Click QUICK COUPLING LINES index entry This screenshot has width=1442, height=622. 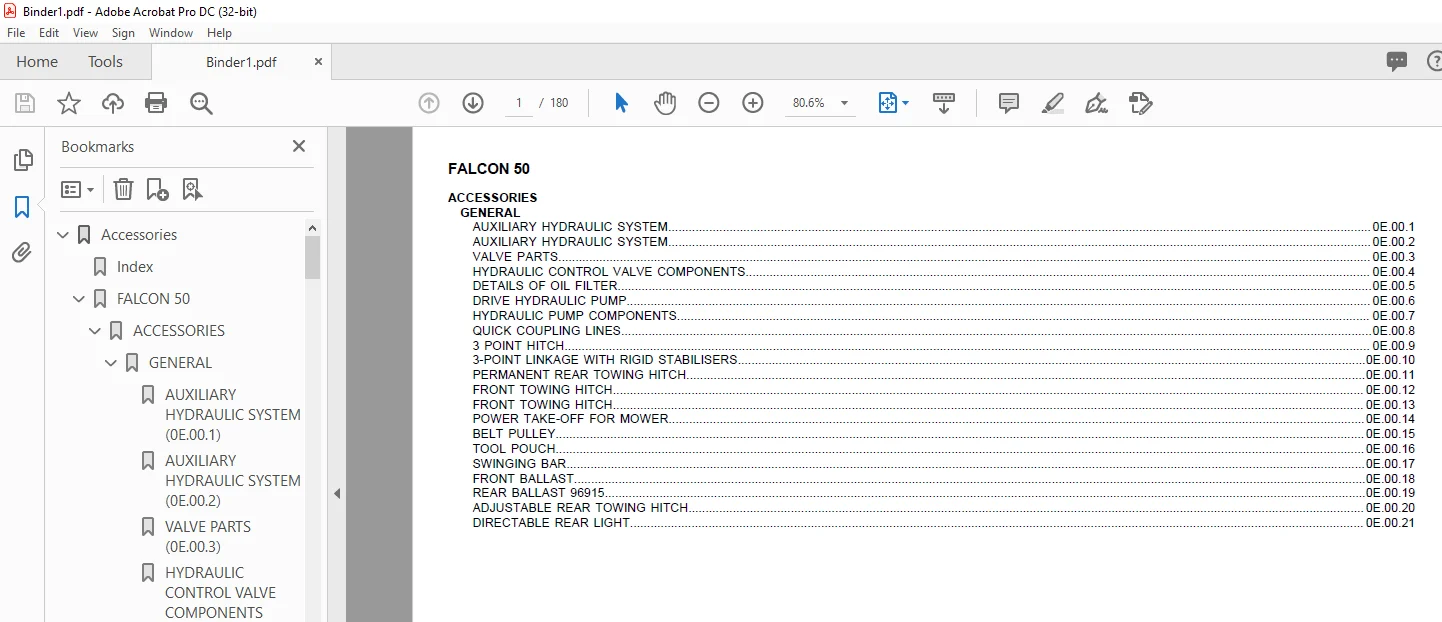click(546, 330)
